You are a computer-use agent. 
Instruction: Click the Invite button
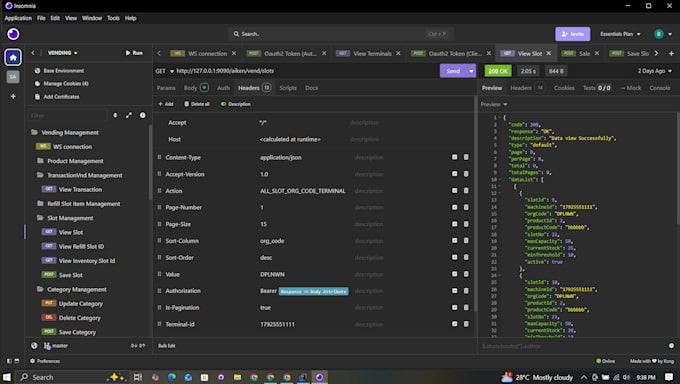(572, 34)
